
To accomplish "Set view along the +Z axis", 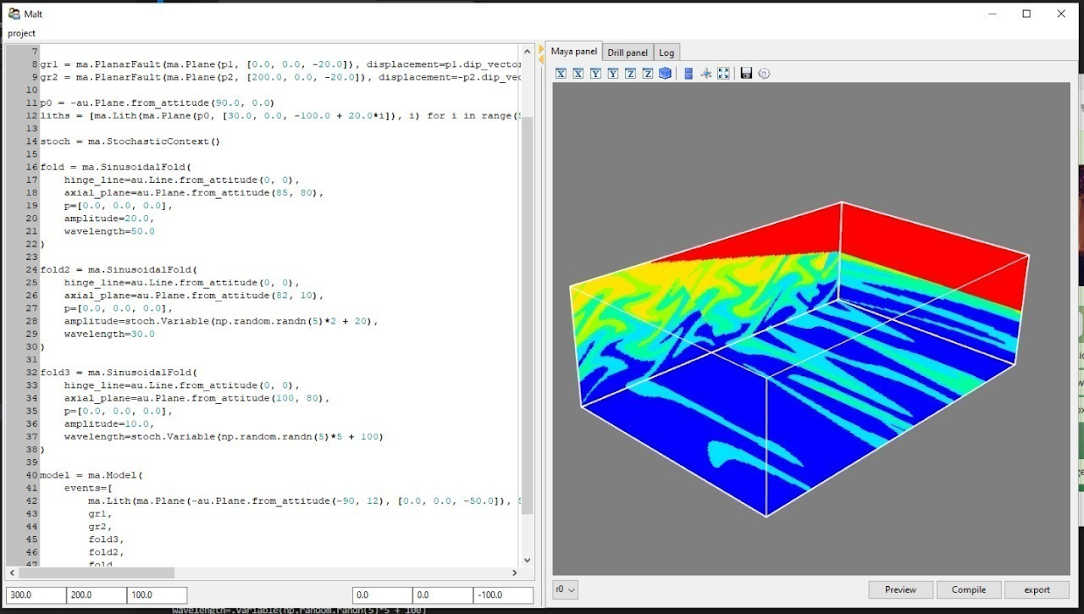I will coord(647,73).
